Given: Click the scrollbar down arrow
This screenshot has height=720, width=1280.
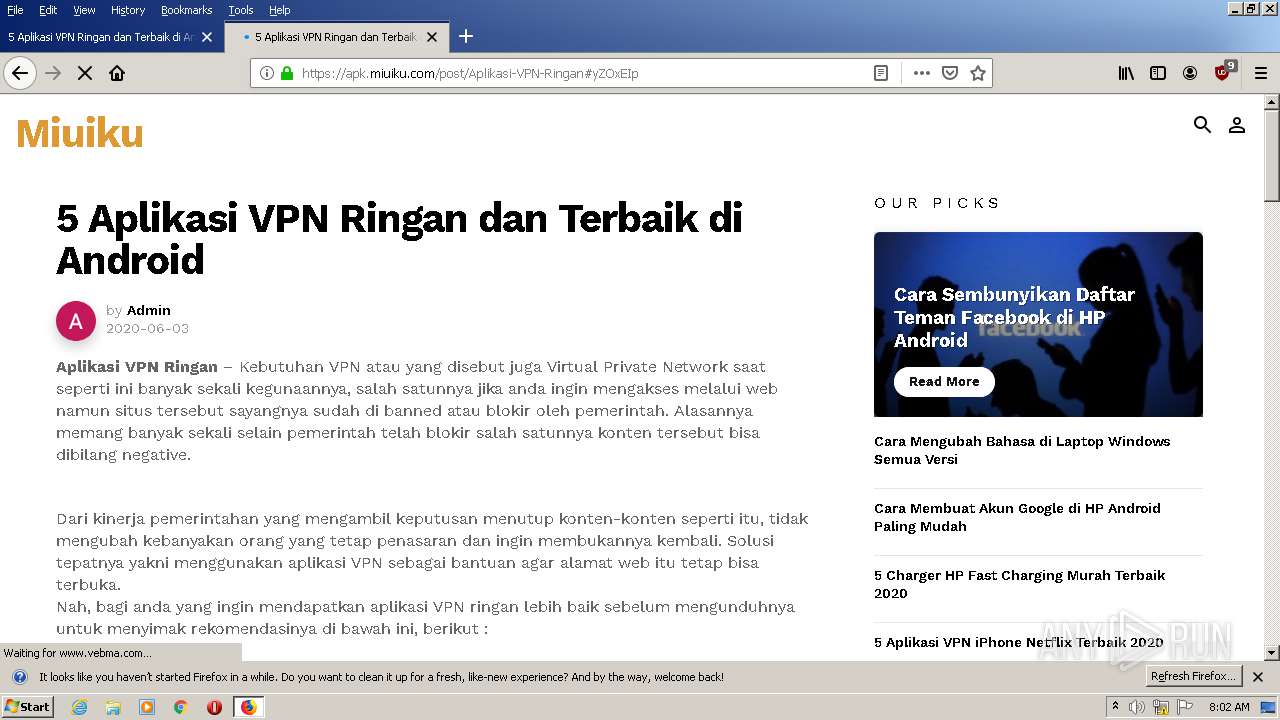Looking at the screenshot, I should click(1272, 653).
